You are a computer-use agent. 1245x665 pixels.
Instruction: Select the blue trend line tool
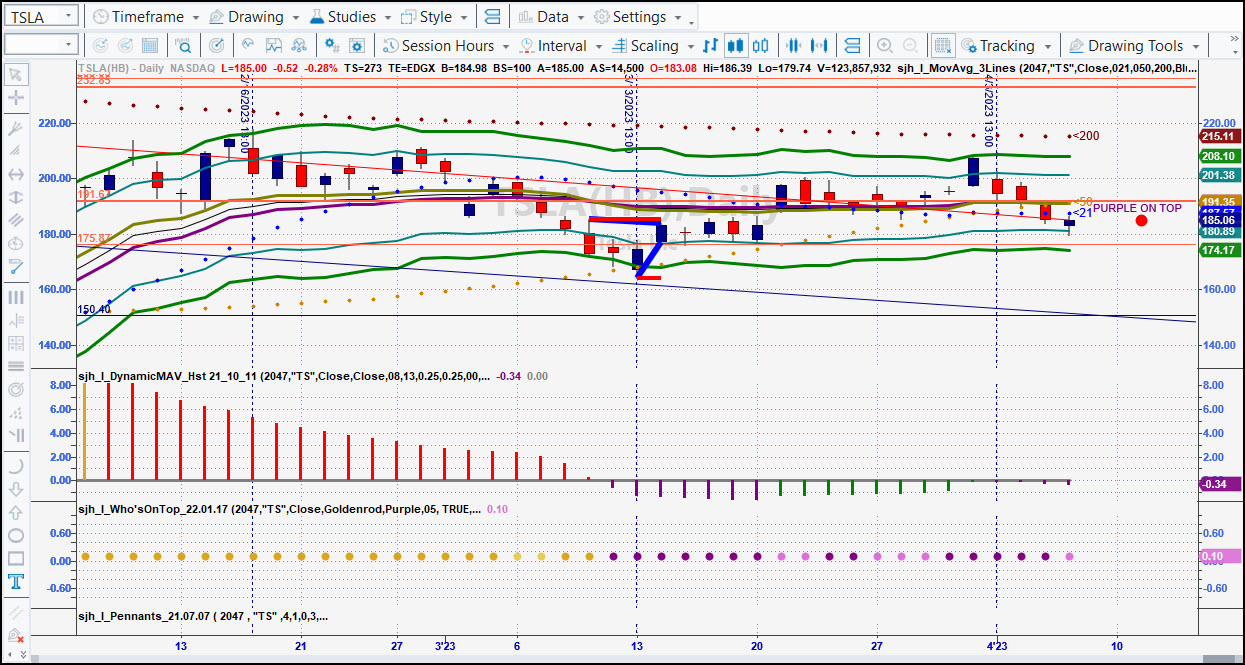click(16, 267)
